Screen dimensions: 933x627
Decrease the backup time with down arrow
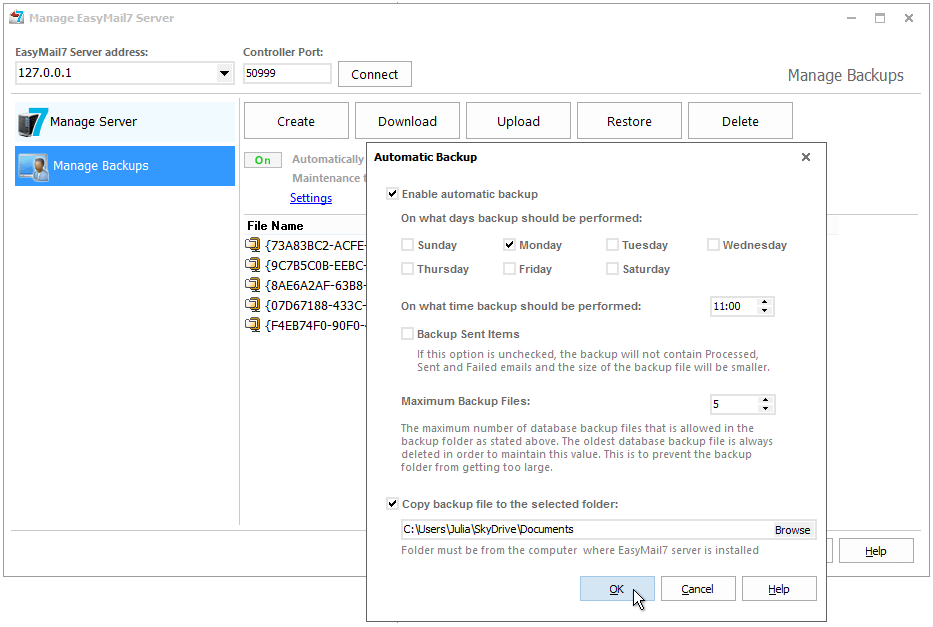click(x=765, y=311)
